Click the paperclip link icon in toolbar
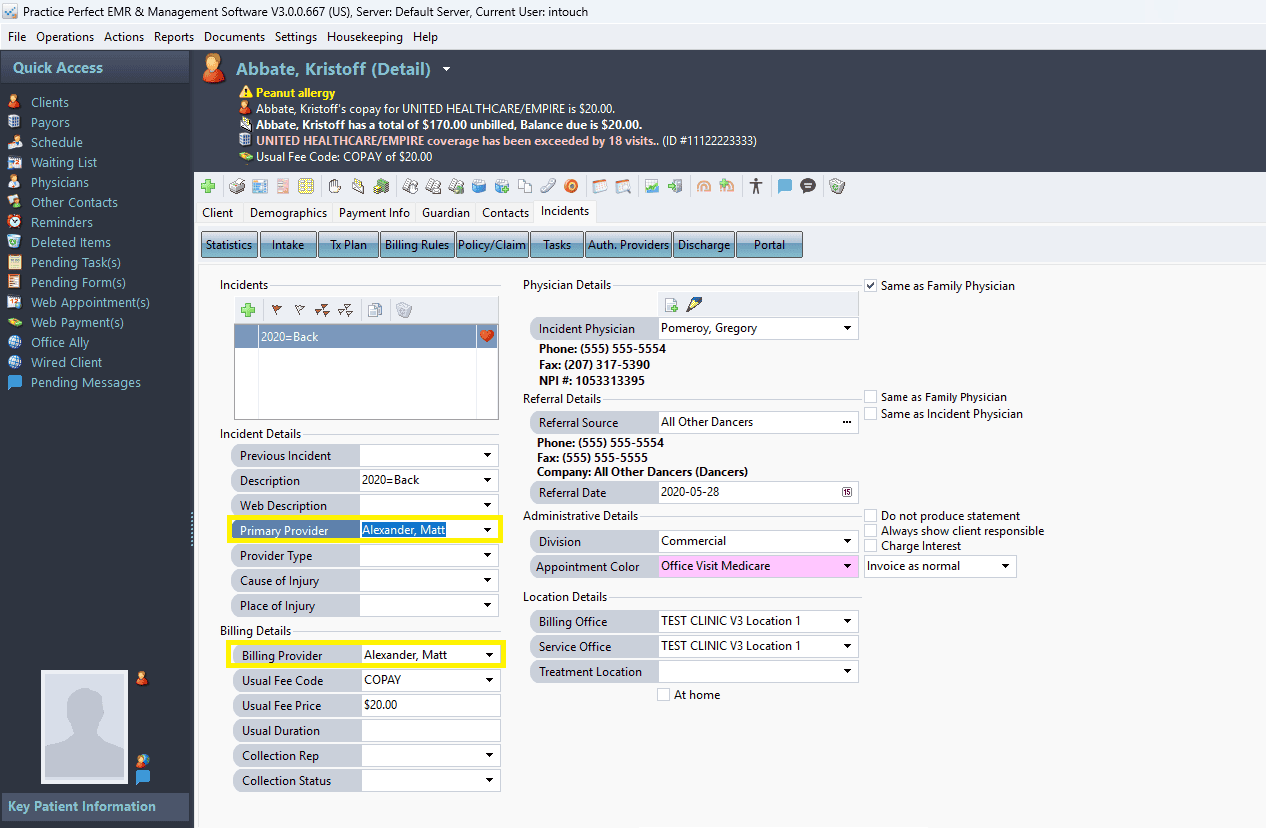 pyautogui.click(x=548, y=186)
